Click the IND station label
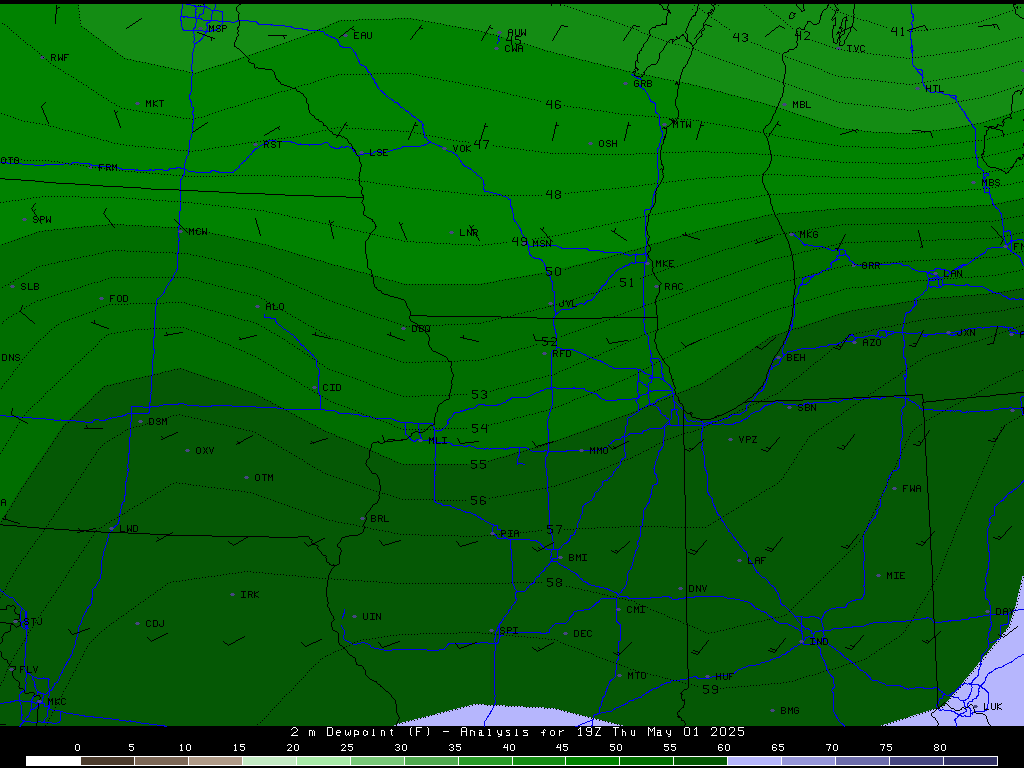 click(x=819, y=641)
